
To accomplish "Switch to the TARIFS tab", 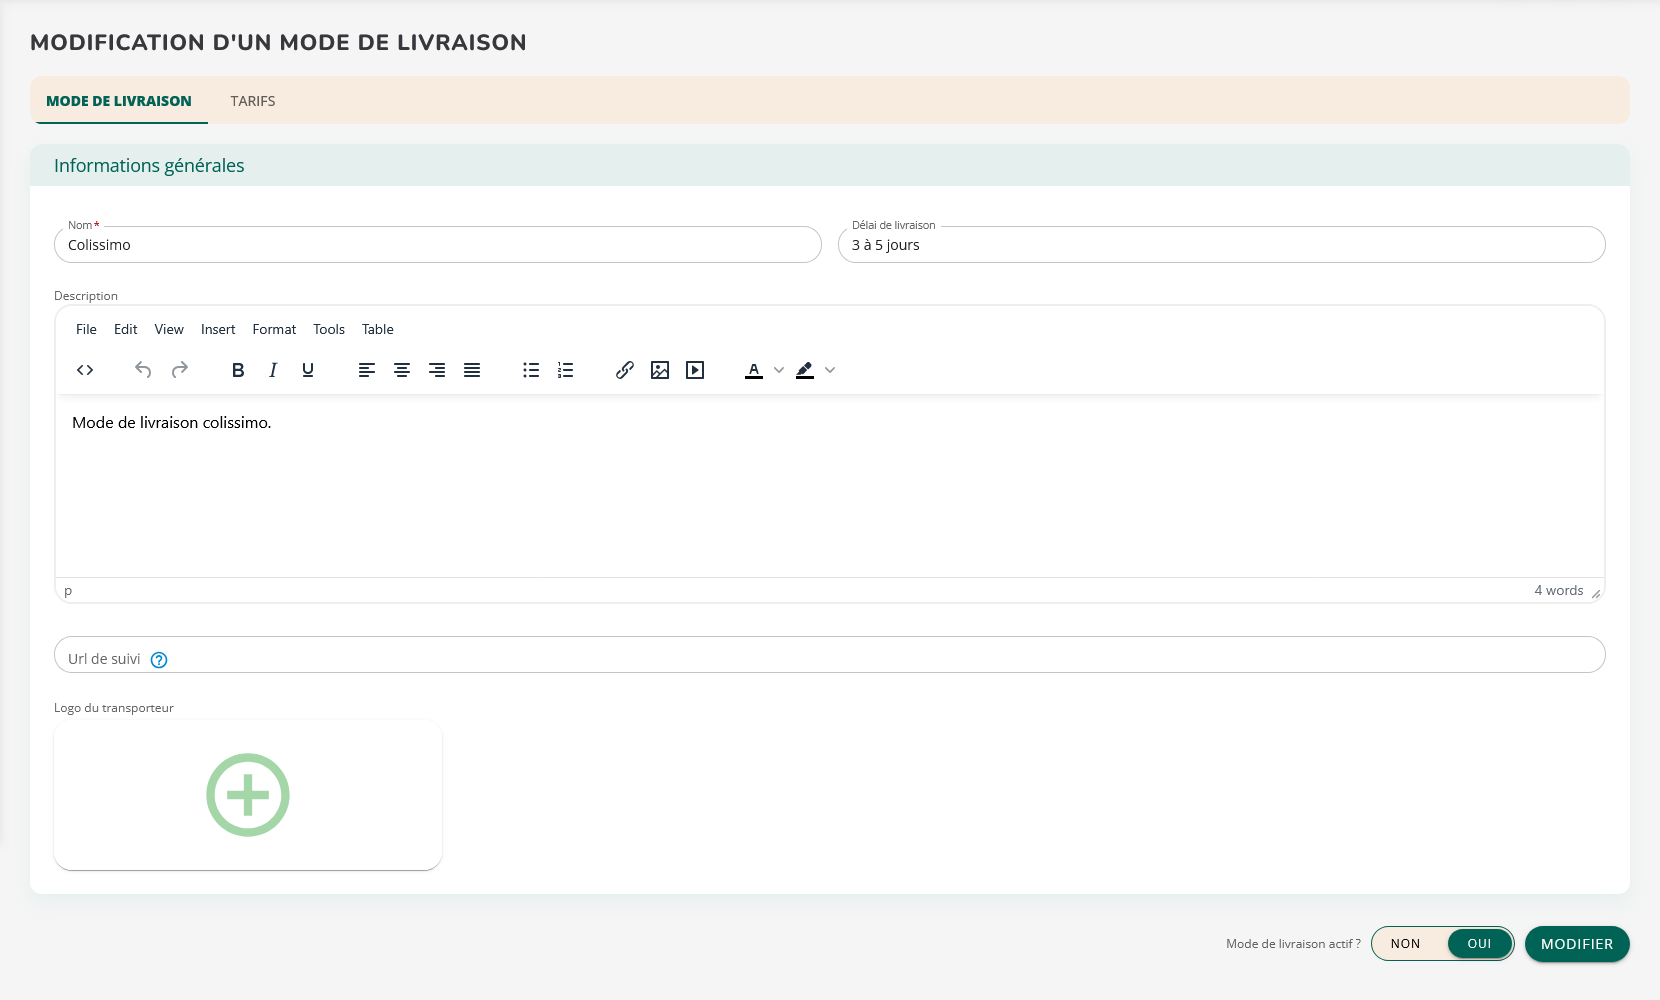I will [x=253, y=101].
